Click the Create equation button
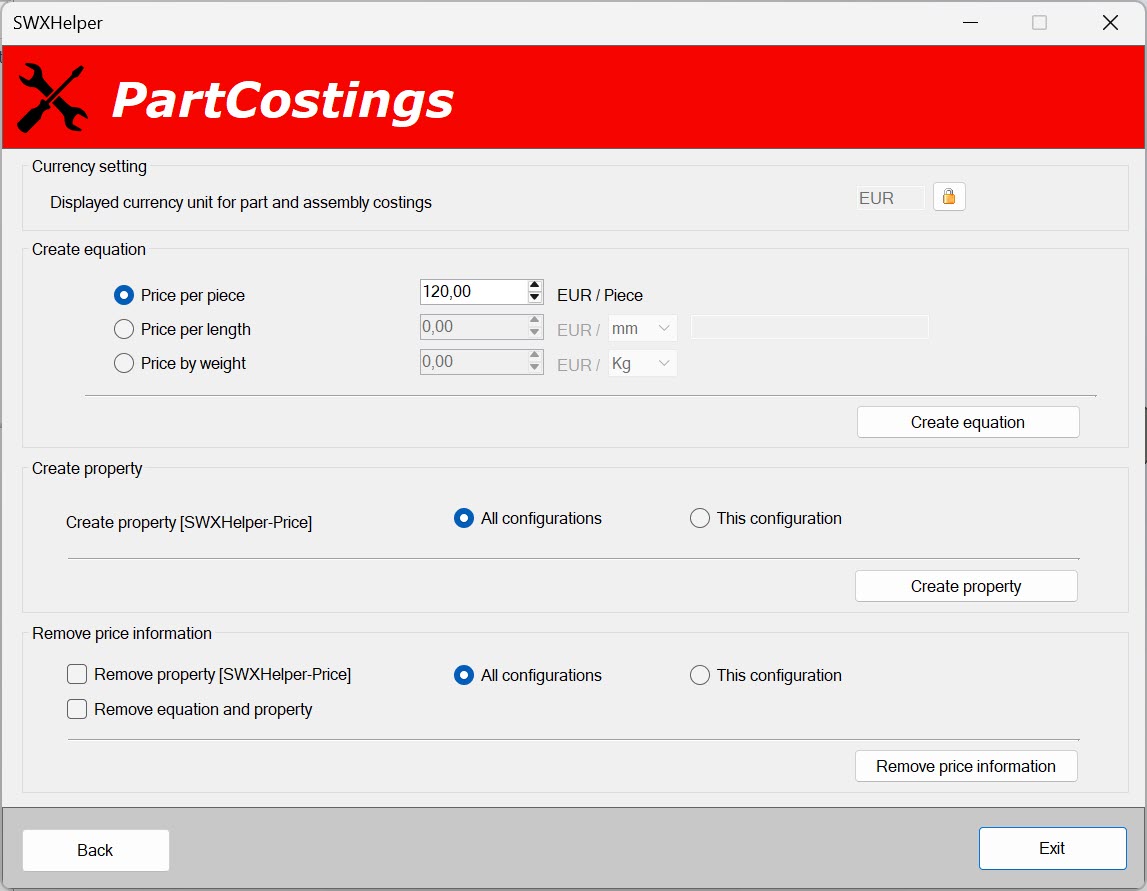 coord(968,422)
